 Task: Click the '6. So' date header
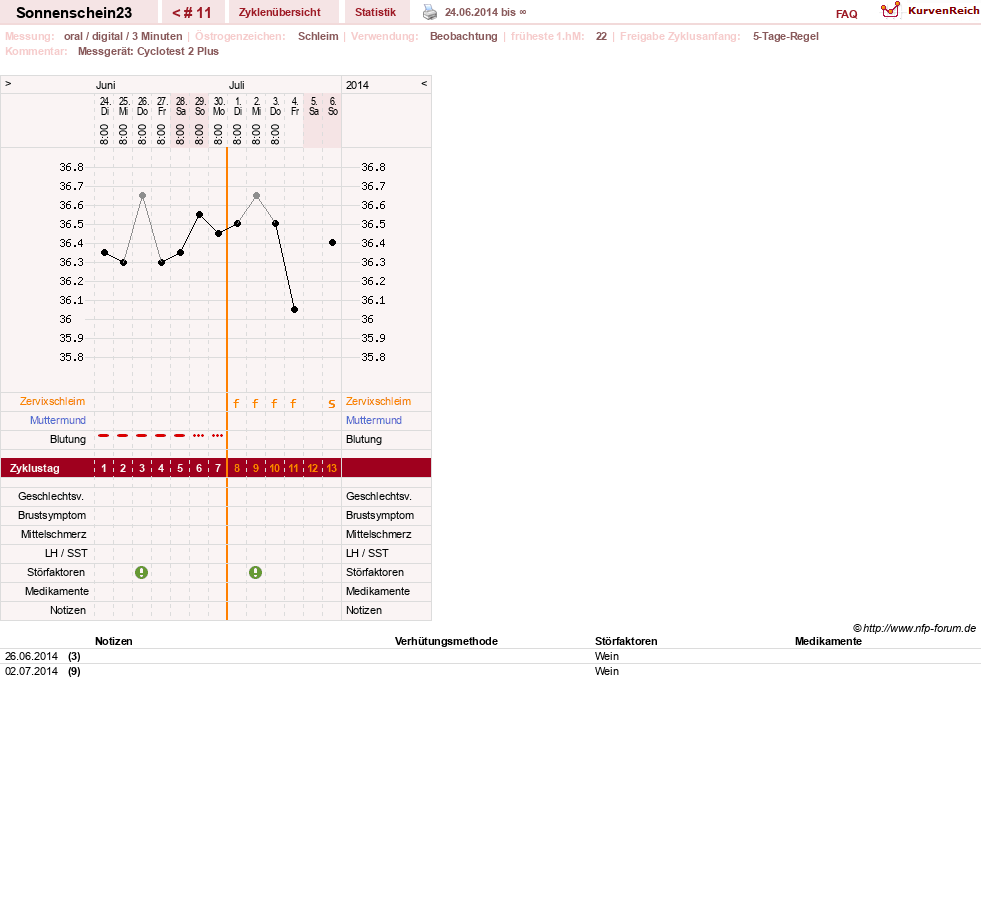(333, 106)
